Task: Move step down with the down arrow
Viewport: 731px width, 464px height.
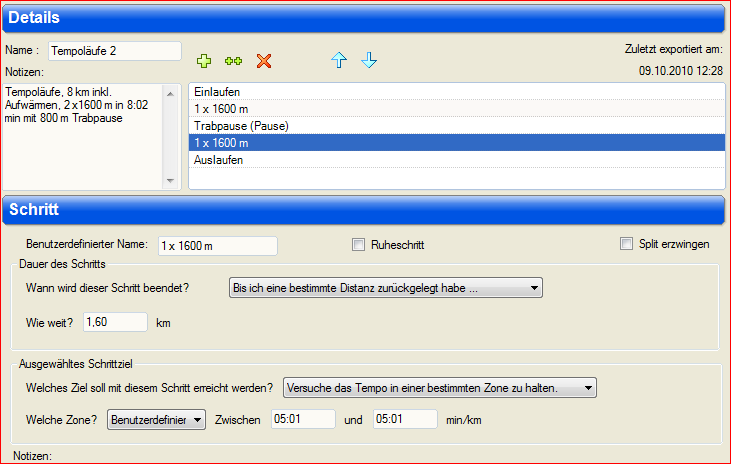Action: (369, 61)
